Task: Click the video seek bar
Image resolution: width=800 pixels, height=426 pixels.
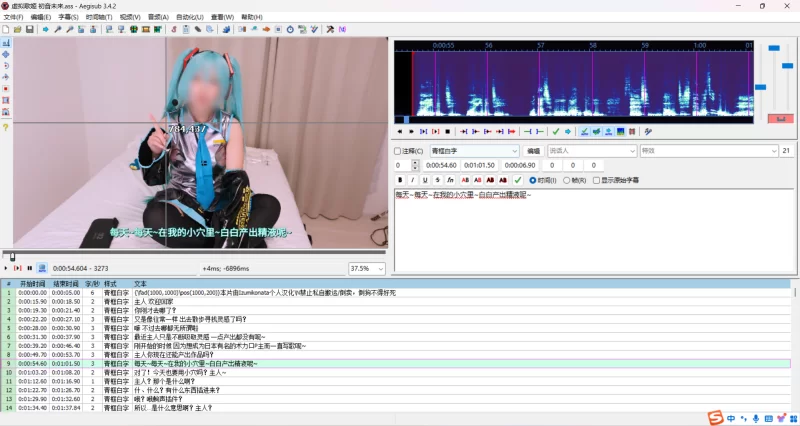Action: coord(194,254)
